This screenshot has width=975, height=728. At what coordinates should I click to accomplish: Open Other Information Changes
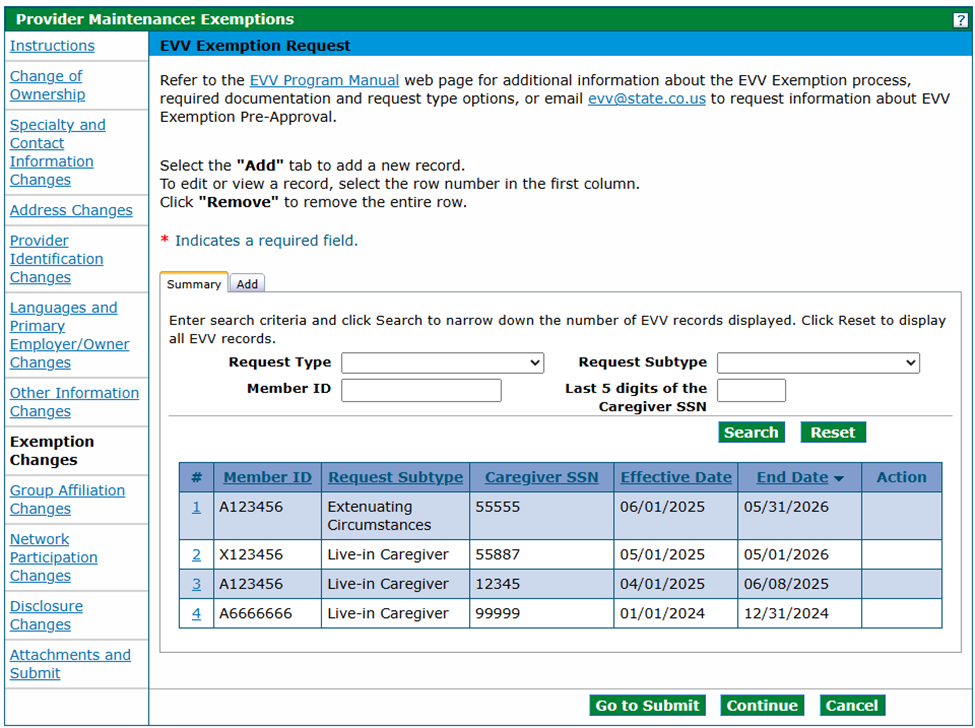coord(74,402)
